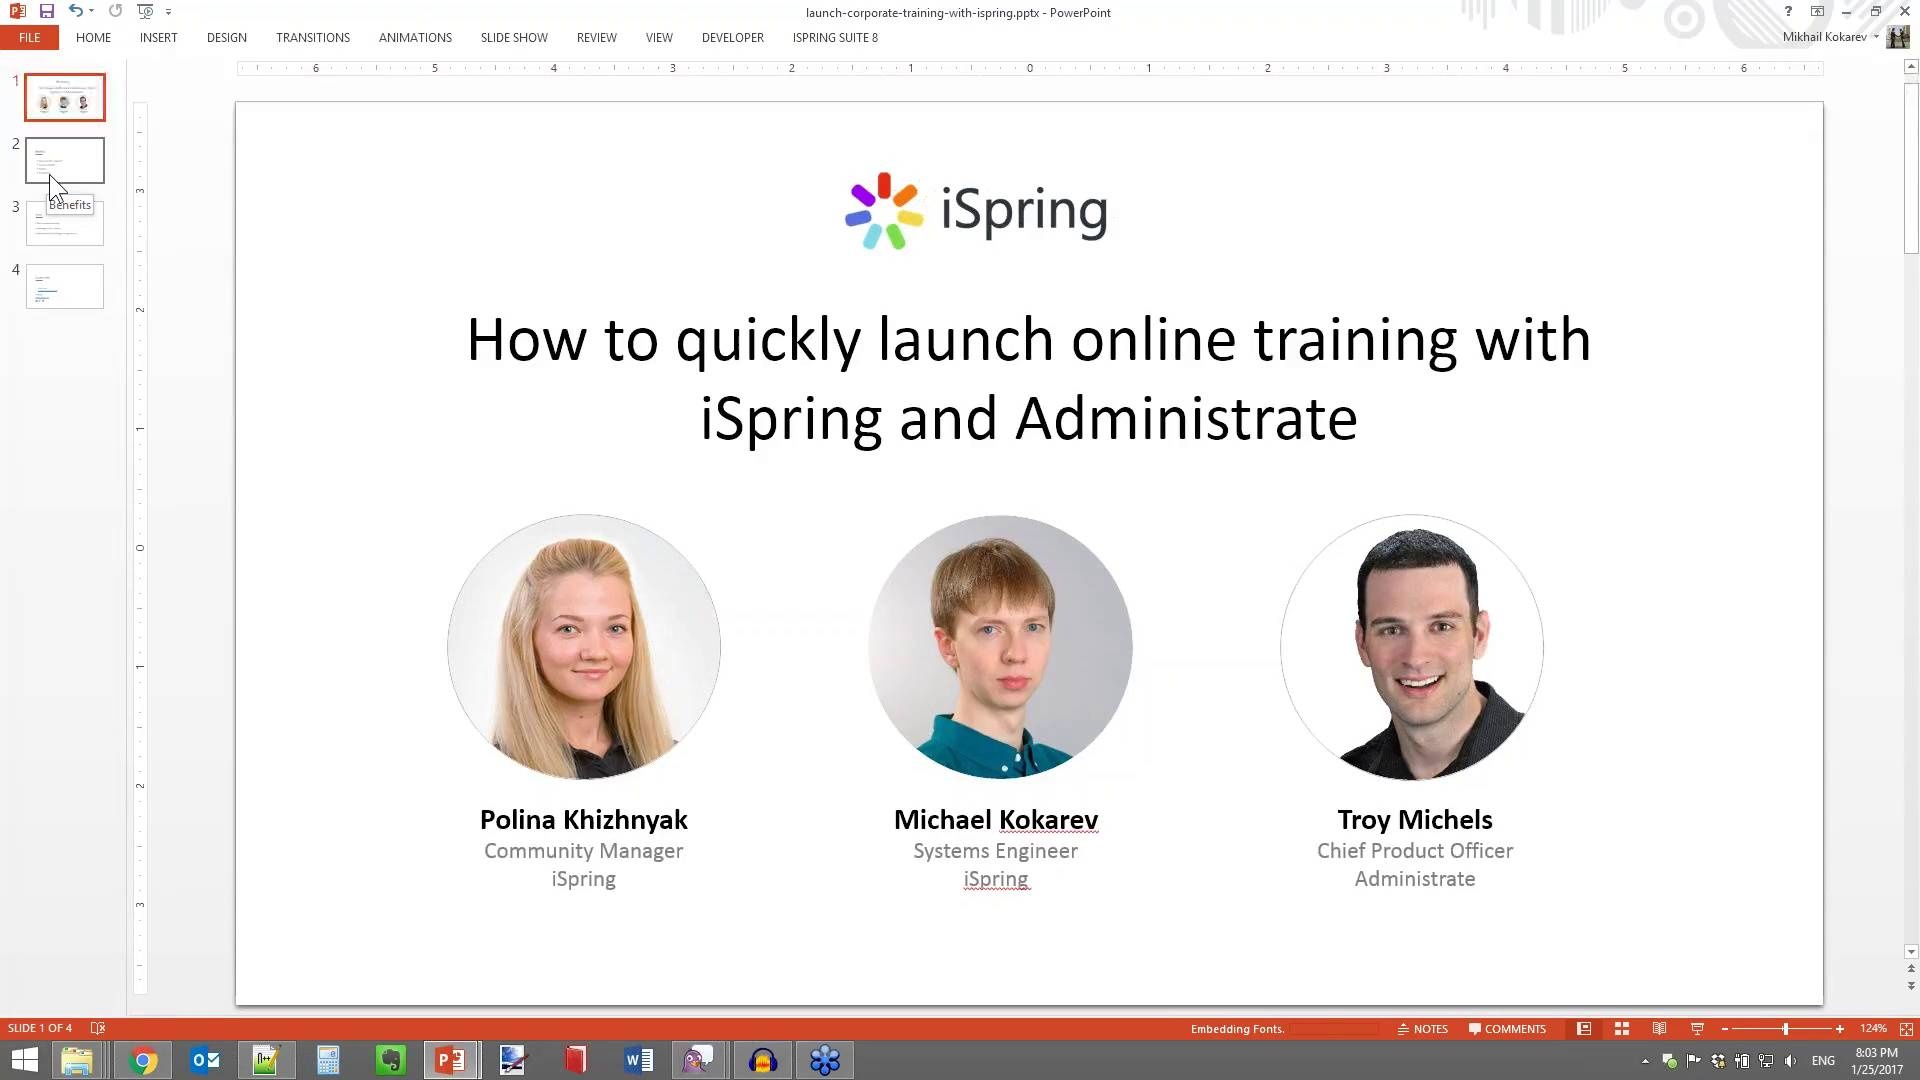Click the zoom slider handle
The height and width of the screenshot is (1080, 1920).
coord(1785,1028)
